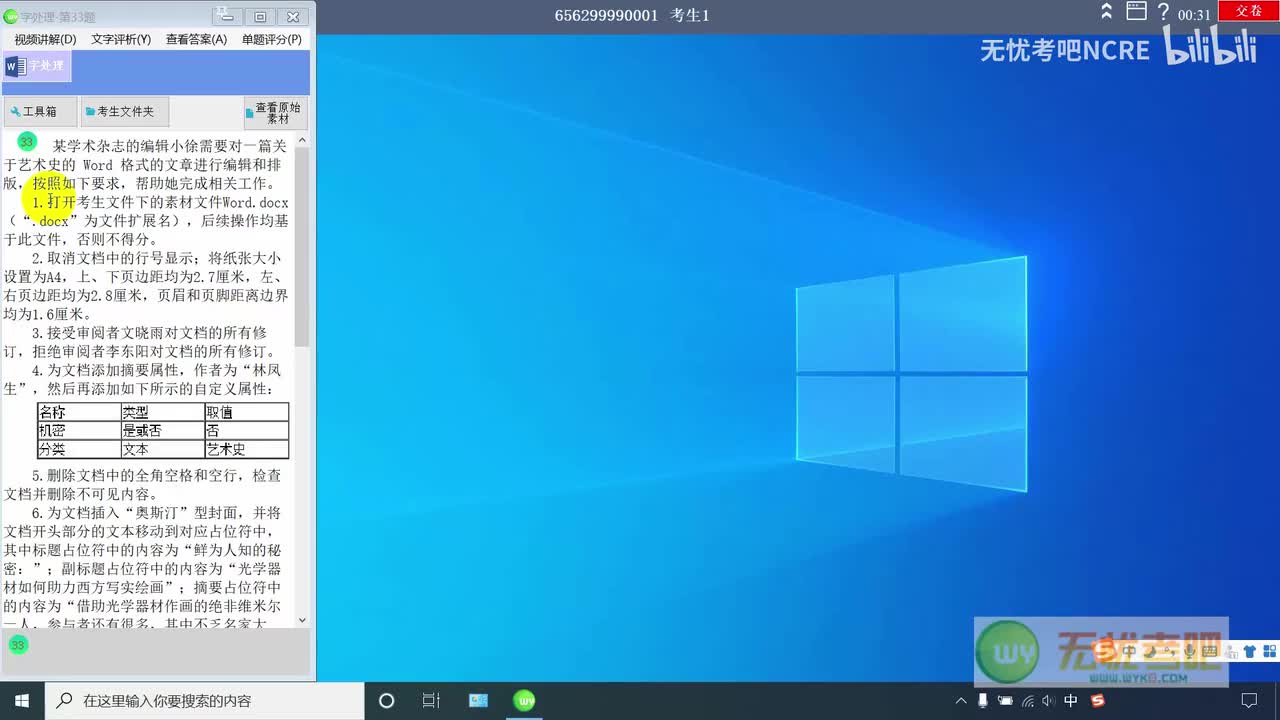This screenshot has height=720, width=1280.
Task: Click the Word.docx file name in step 1
Action: (x=255, y=202)
